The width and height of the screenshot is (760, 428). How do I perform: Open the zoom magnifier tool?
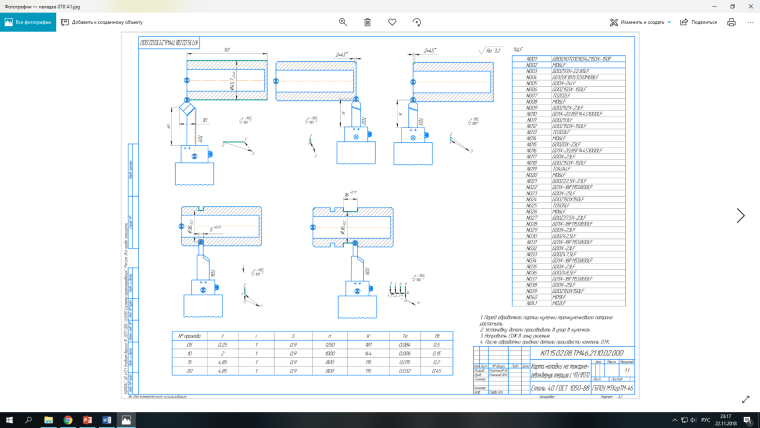point(343,22)
